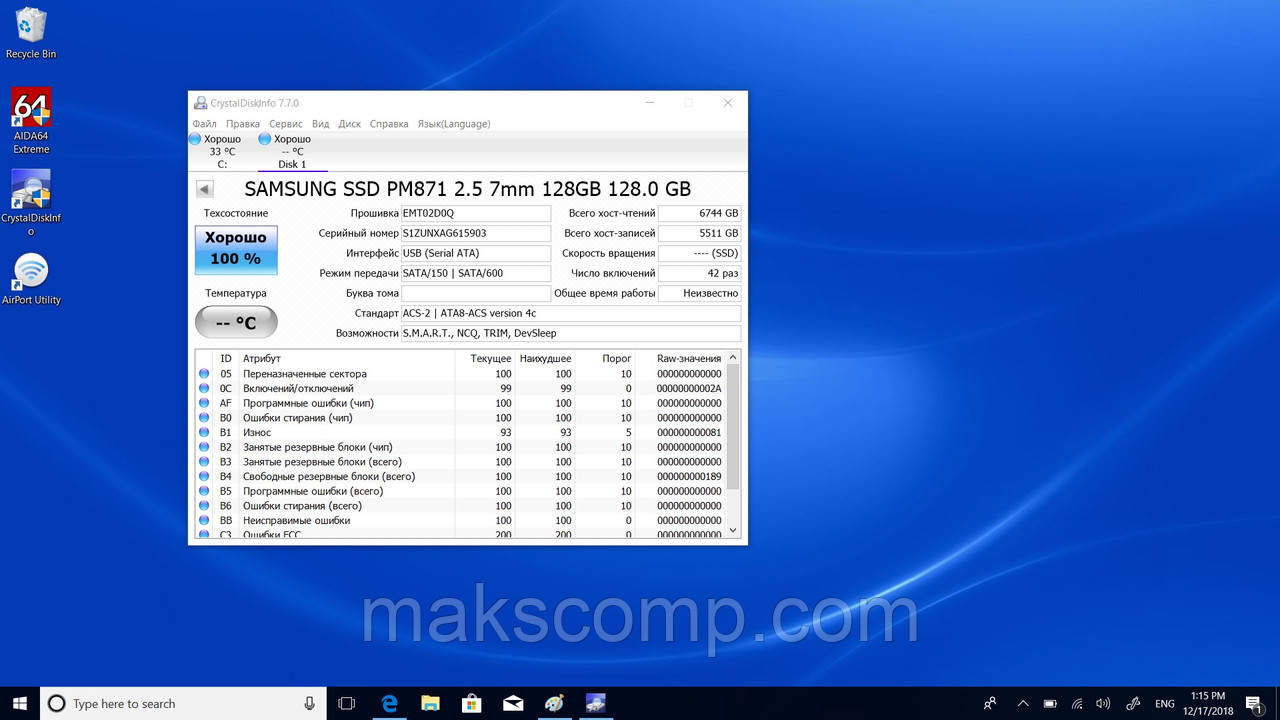This screenshot has height=720, width=1280.
Task: Click the ENG input language indicator
Action: pos(1165,703)
